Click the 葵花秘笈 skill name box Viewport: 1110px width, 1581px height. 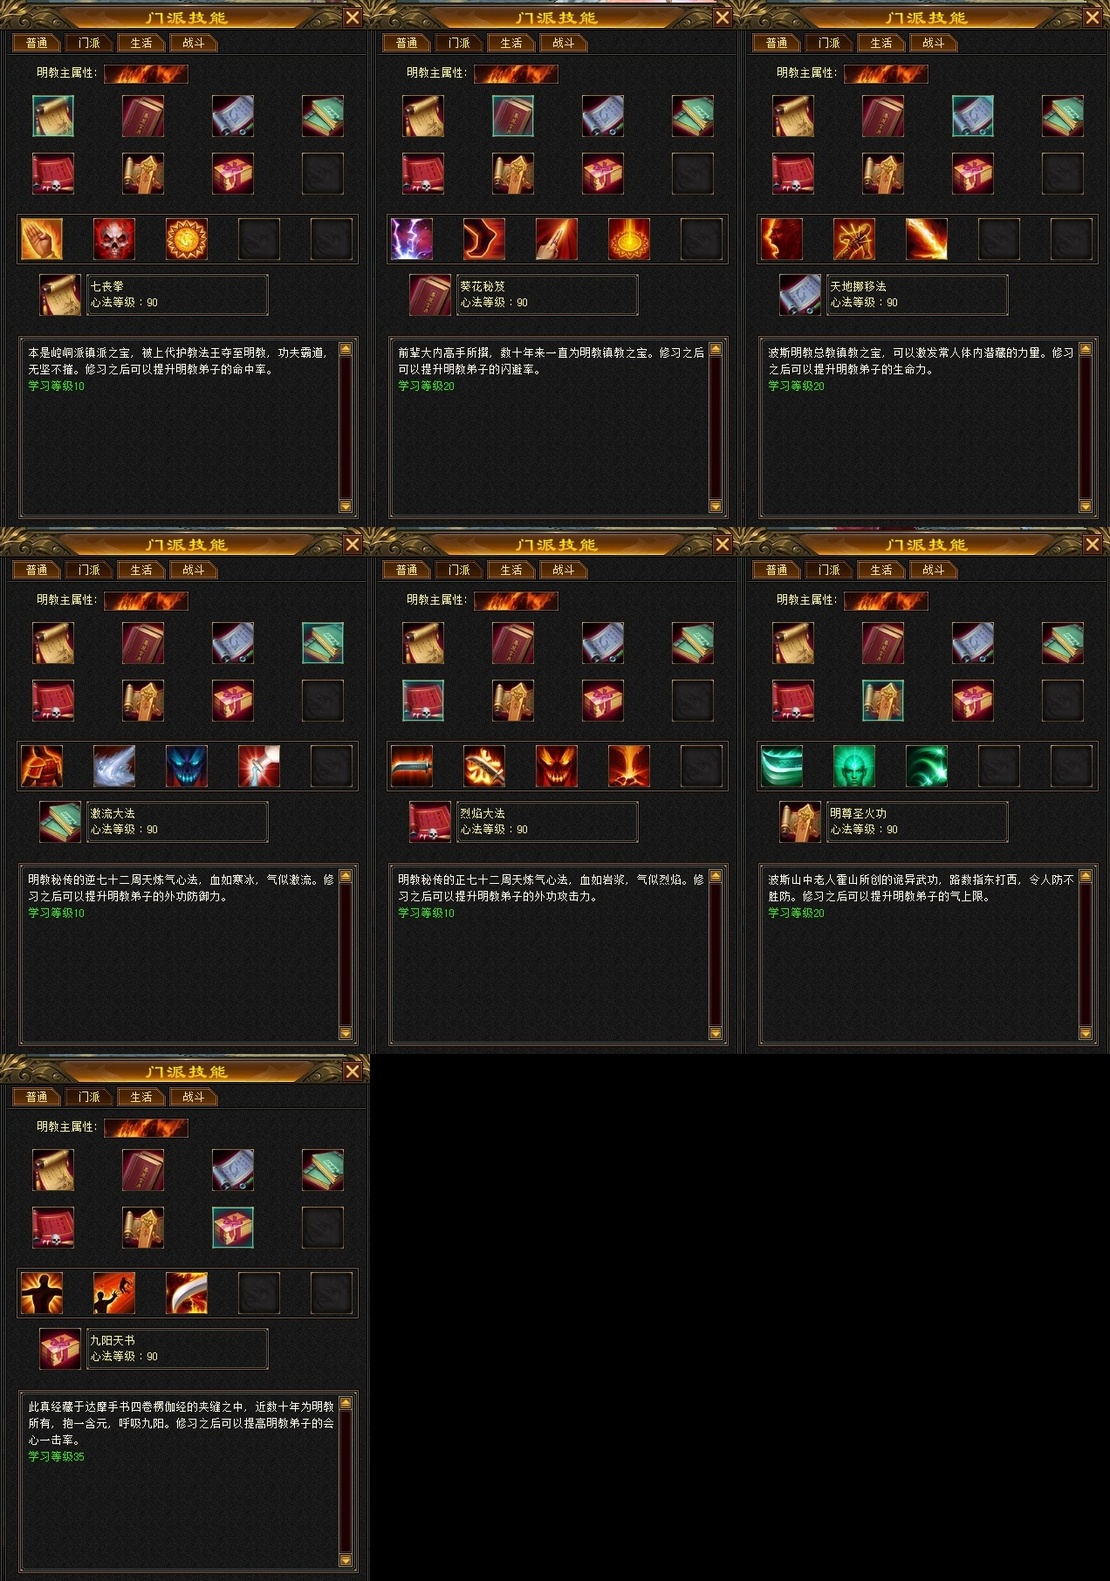(547, 294)
